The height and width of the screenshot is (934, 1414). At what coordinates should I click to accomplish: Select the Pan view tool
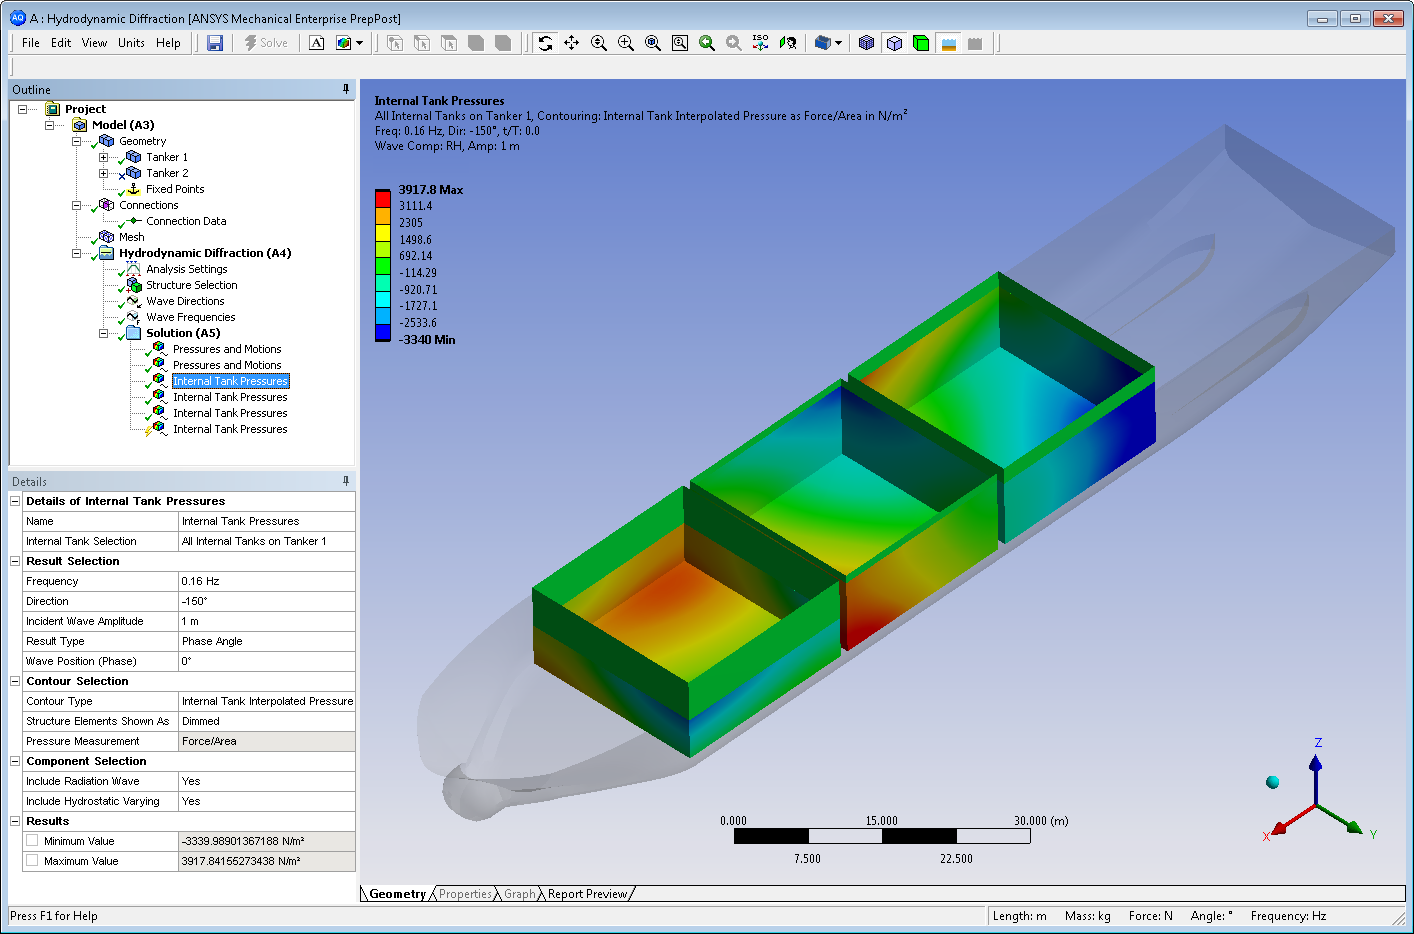[x=572, y=43]
